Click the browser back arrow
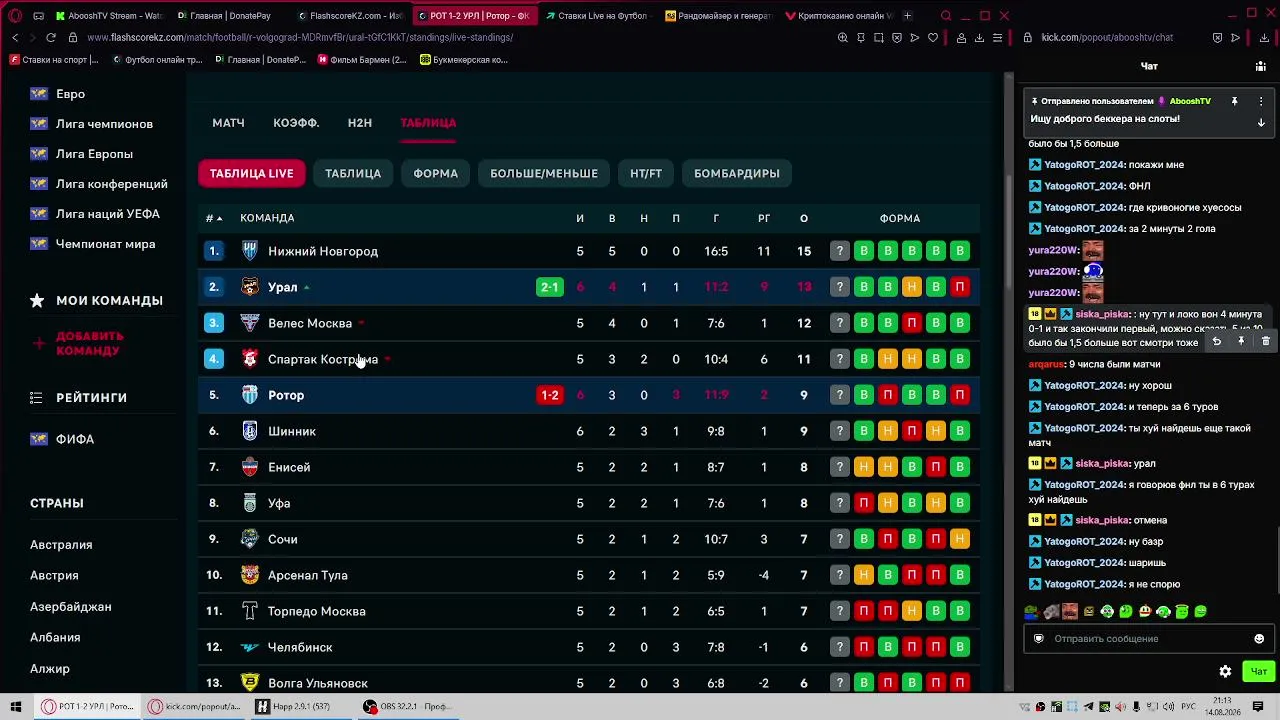The width and height of the screenshot is (1280, 720). [x=15, y=38]
